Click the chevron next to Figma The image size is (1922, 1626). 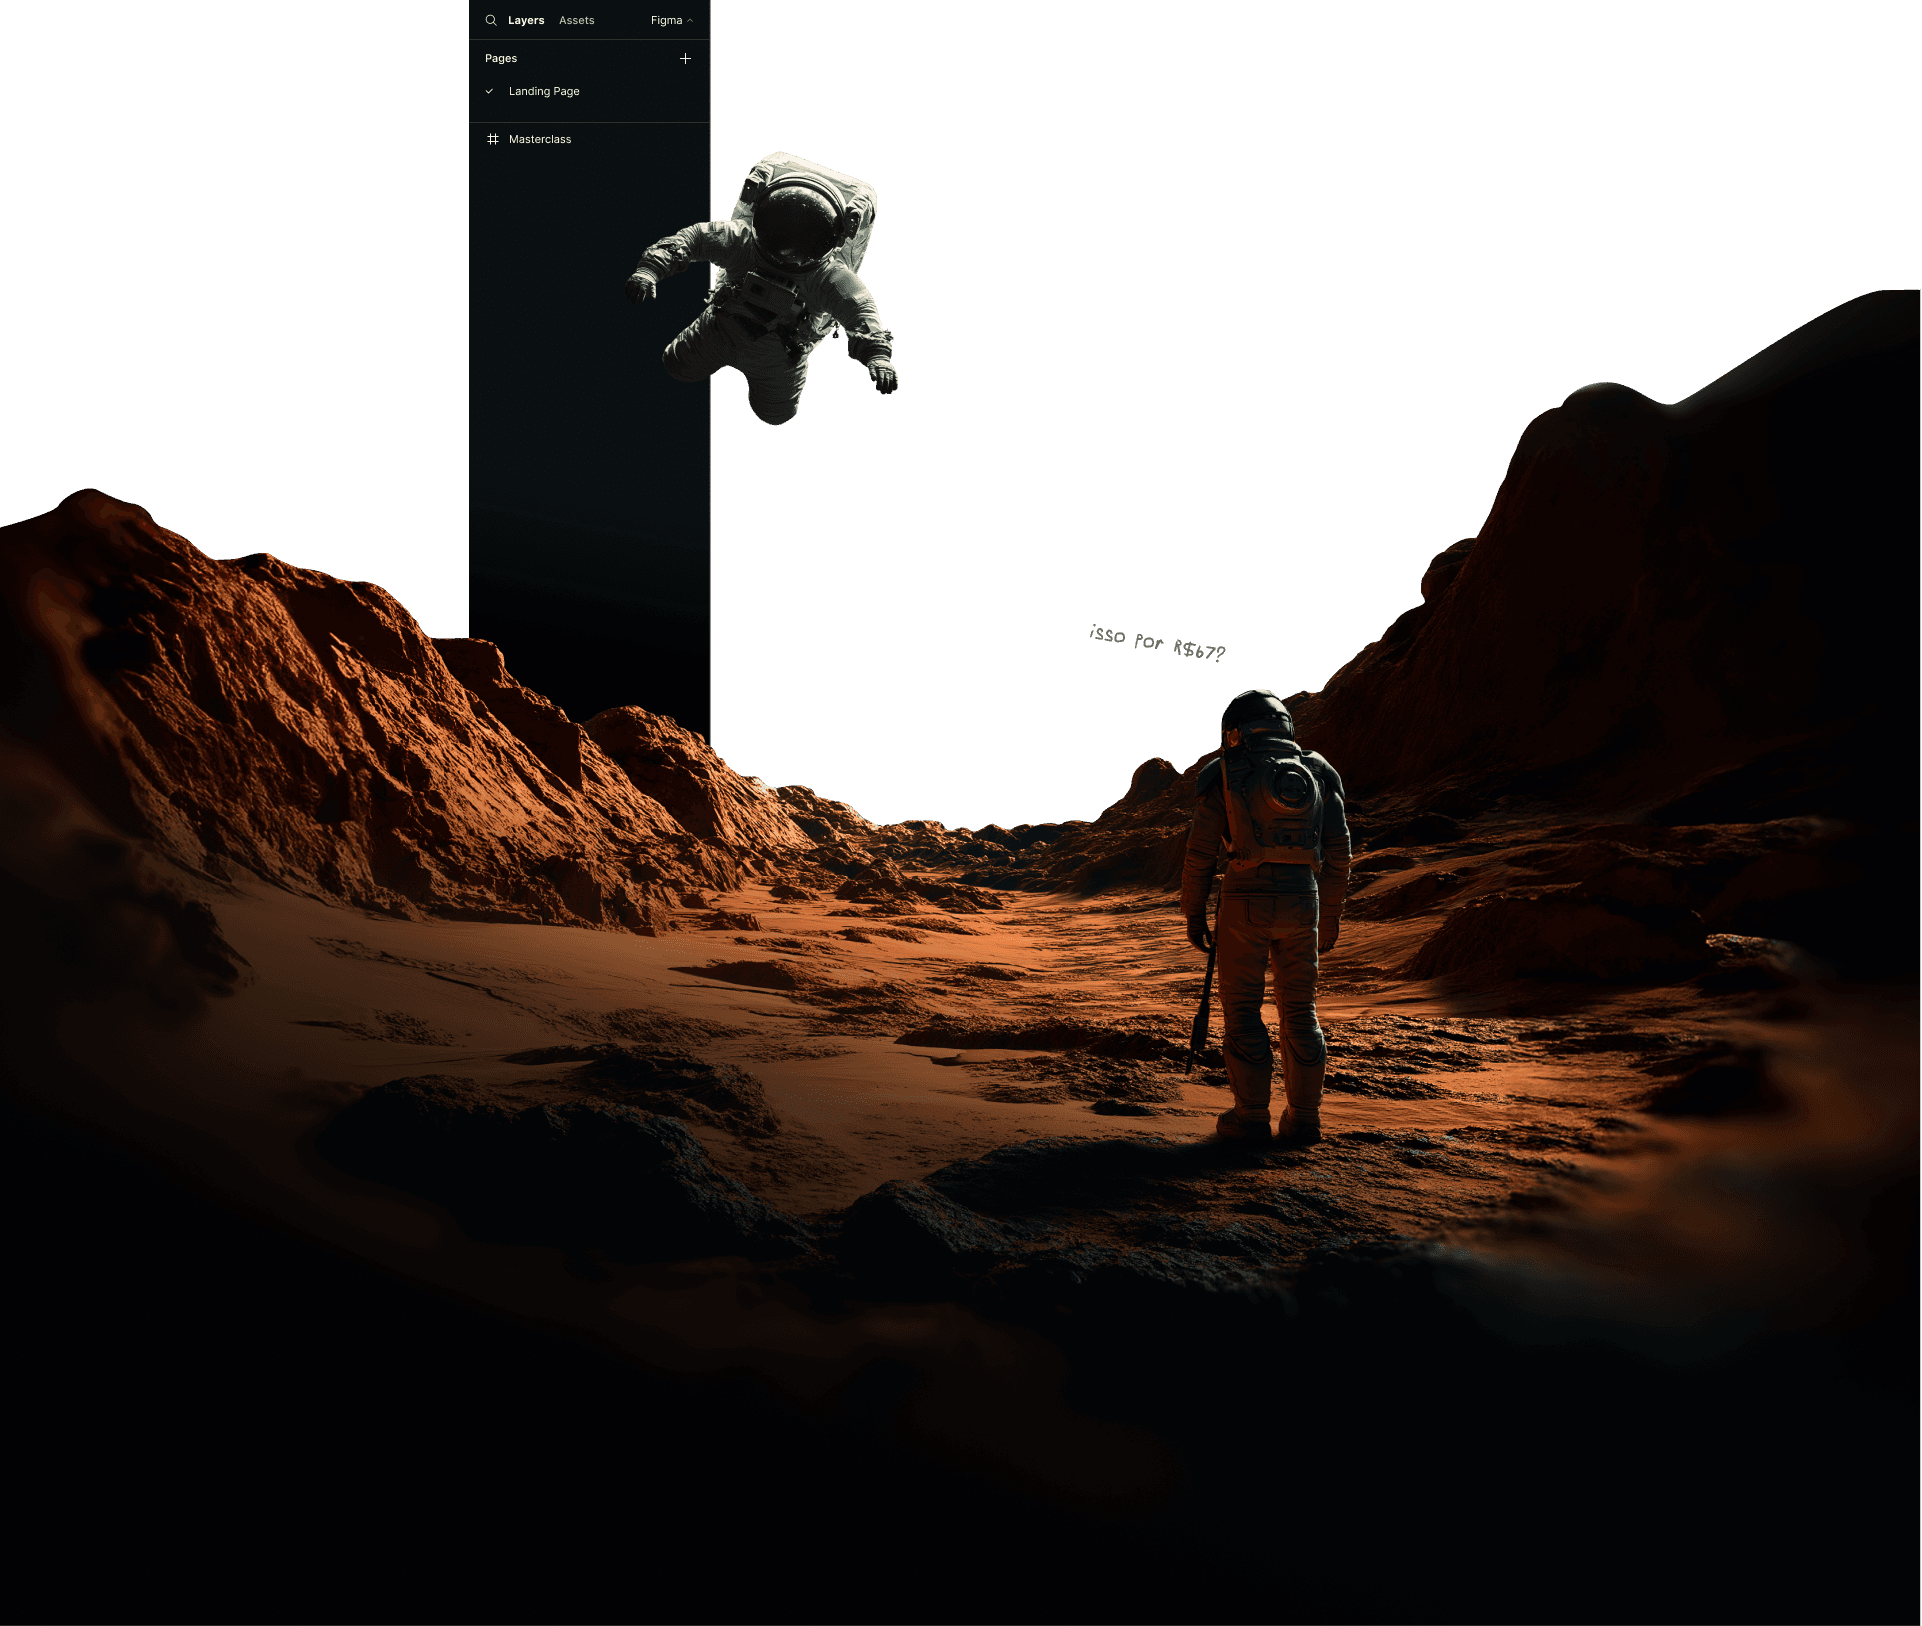tap(690, 20)
